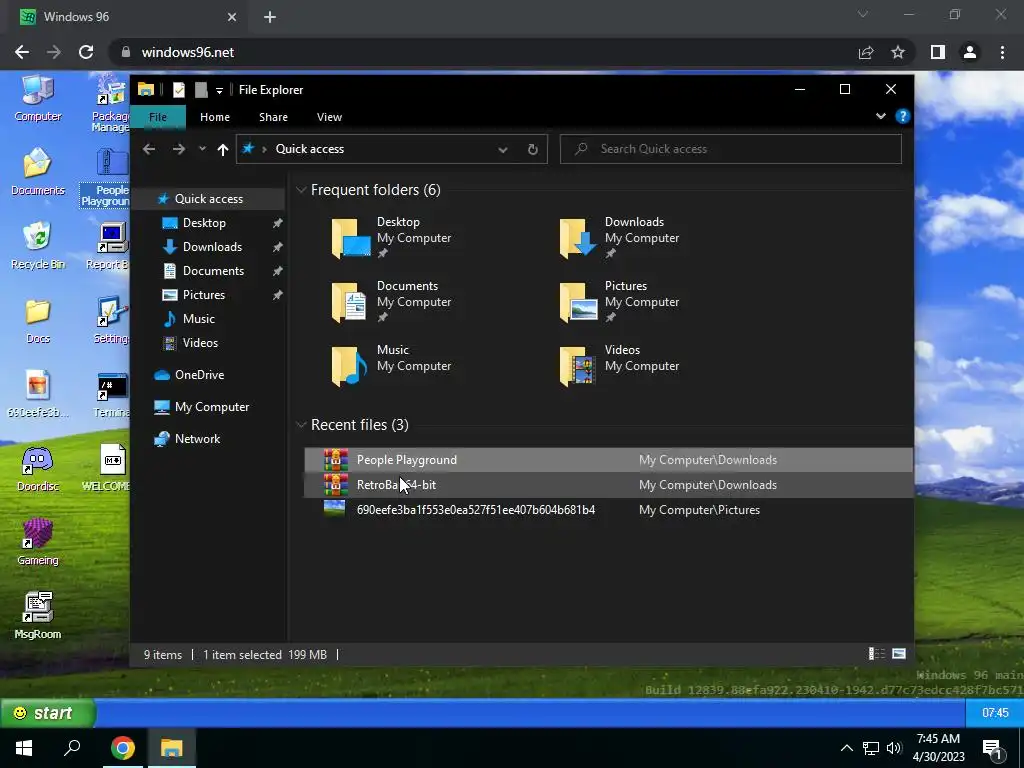Open the Settings desktop shortcut
Screen dimensions: 1024x768
pos(112,321)
